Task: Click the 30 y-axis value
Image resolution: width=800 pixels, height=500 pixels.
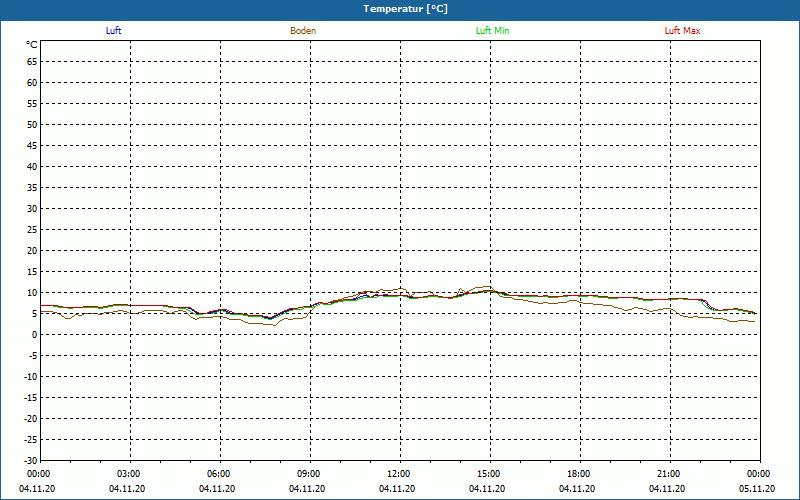Action: point(32,209)
